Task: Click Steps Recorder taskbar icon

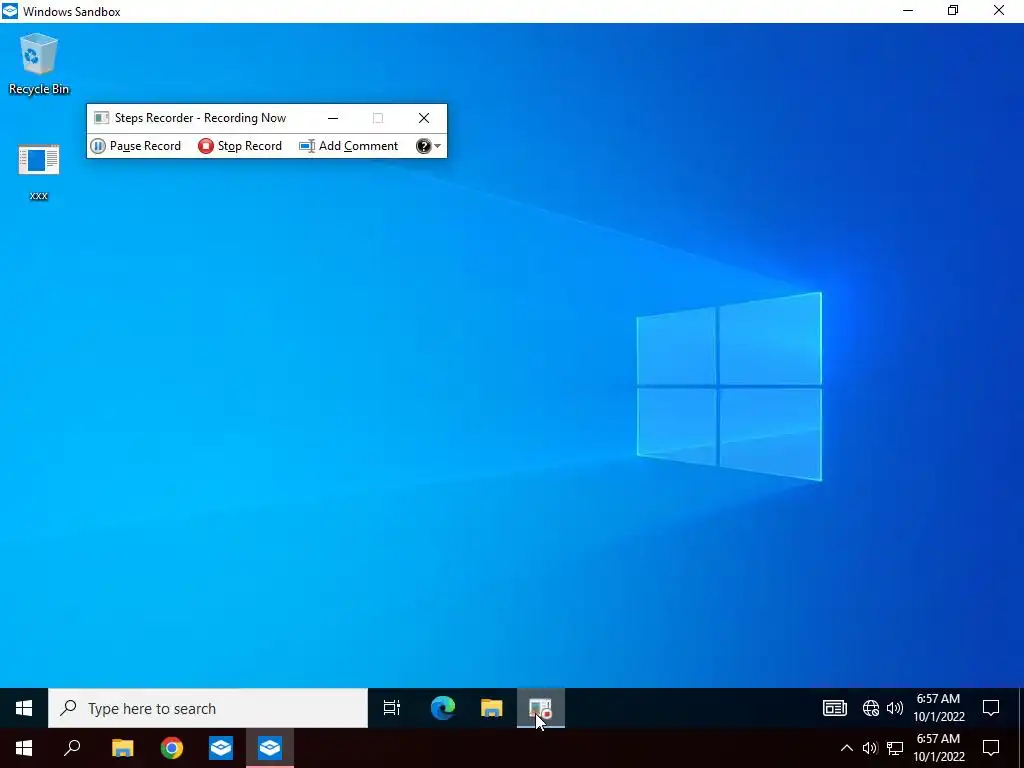Action: [x=541, y=708]
